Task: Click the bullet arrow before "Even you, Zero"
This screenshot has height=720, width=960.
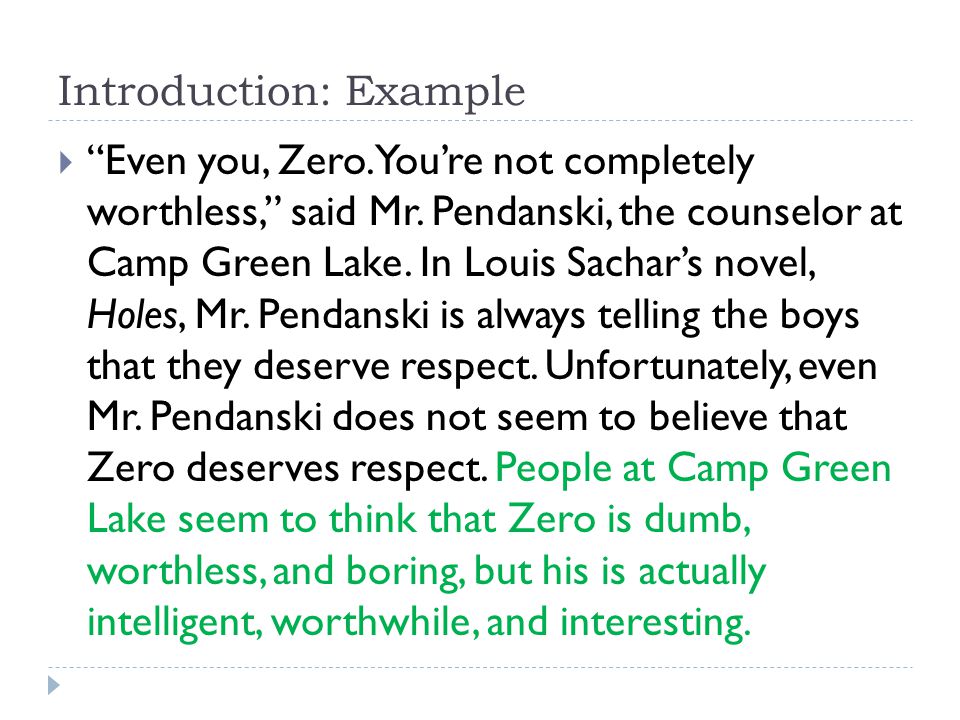Action: click(67, 163)
